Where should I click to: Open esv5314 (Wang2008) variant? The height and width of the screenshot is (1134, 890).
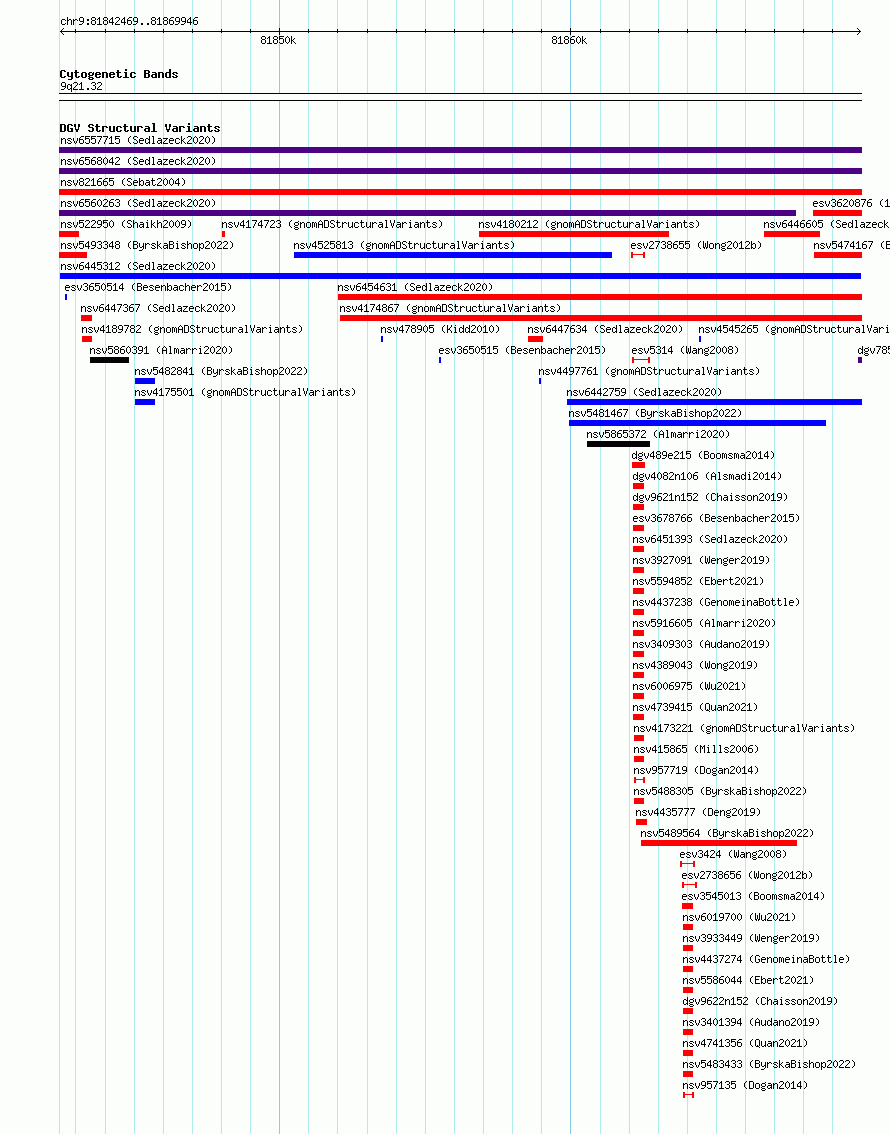tap(685, 350)
